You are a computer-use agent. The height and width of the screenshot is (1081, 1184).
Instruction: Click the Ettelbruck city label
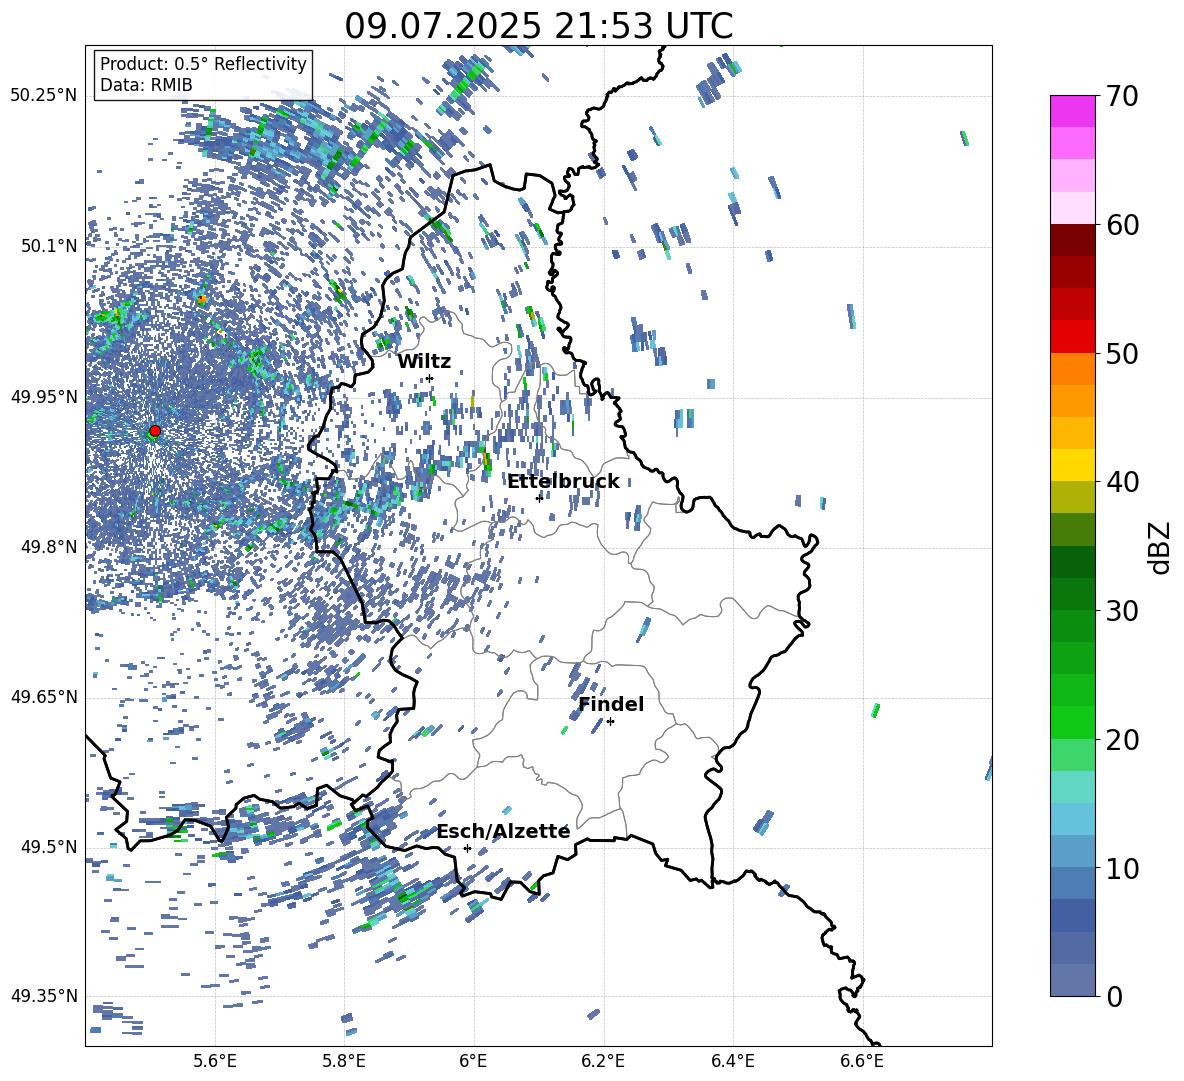pos(563,482)
